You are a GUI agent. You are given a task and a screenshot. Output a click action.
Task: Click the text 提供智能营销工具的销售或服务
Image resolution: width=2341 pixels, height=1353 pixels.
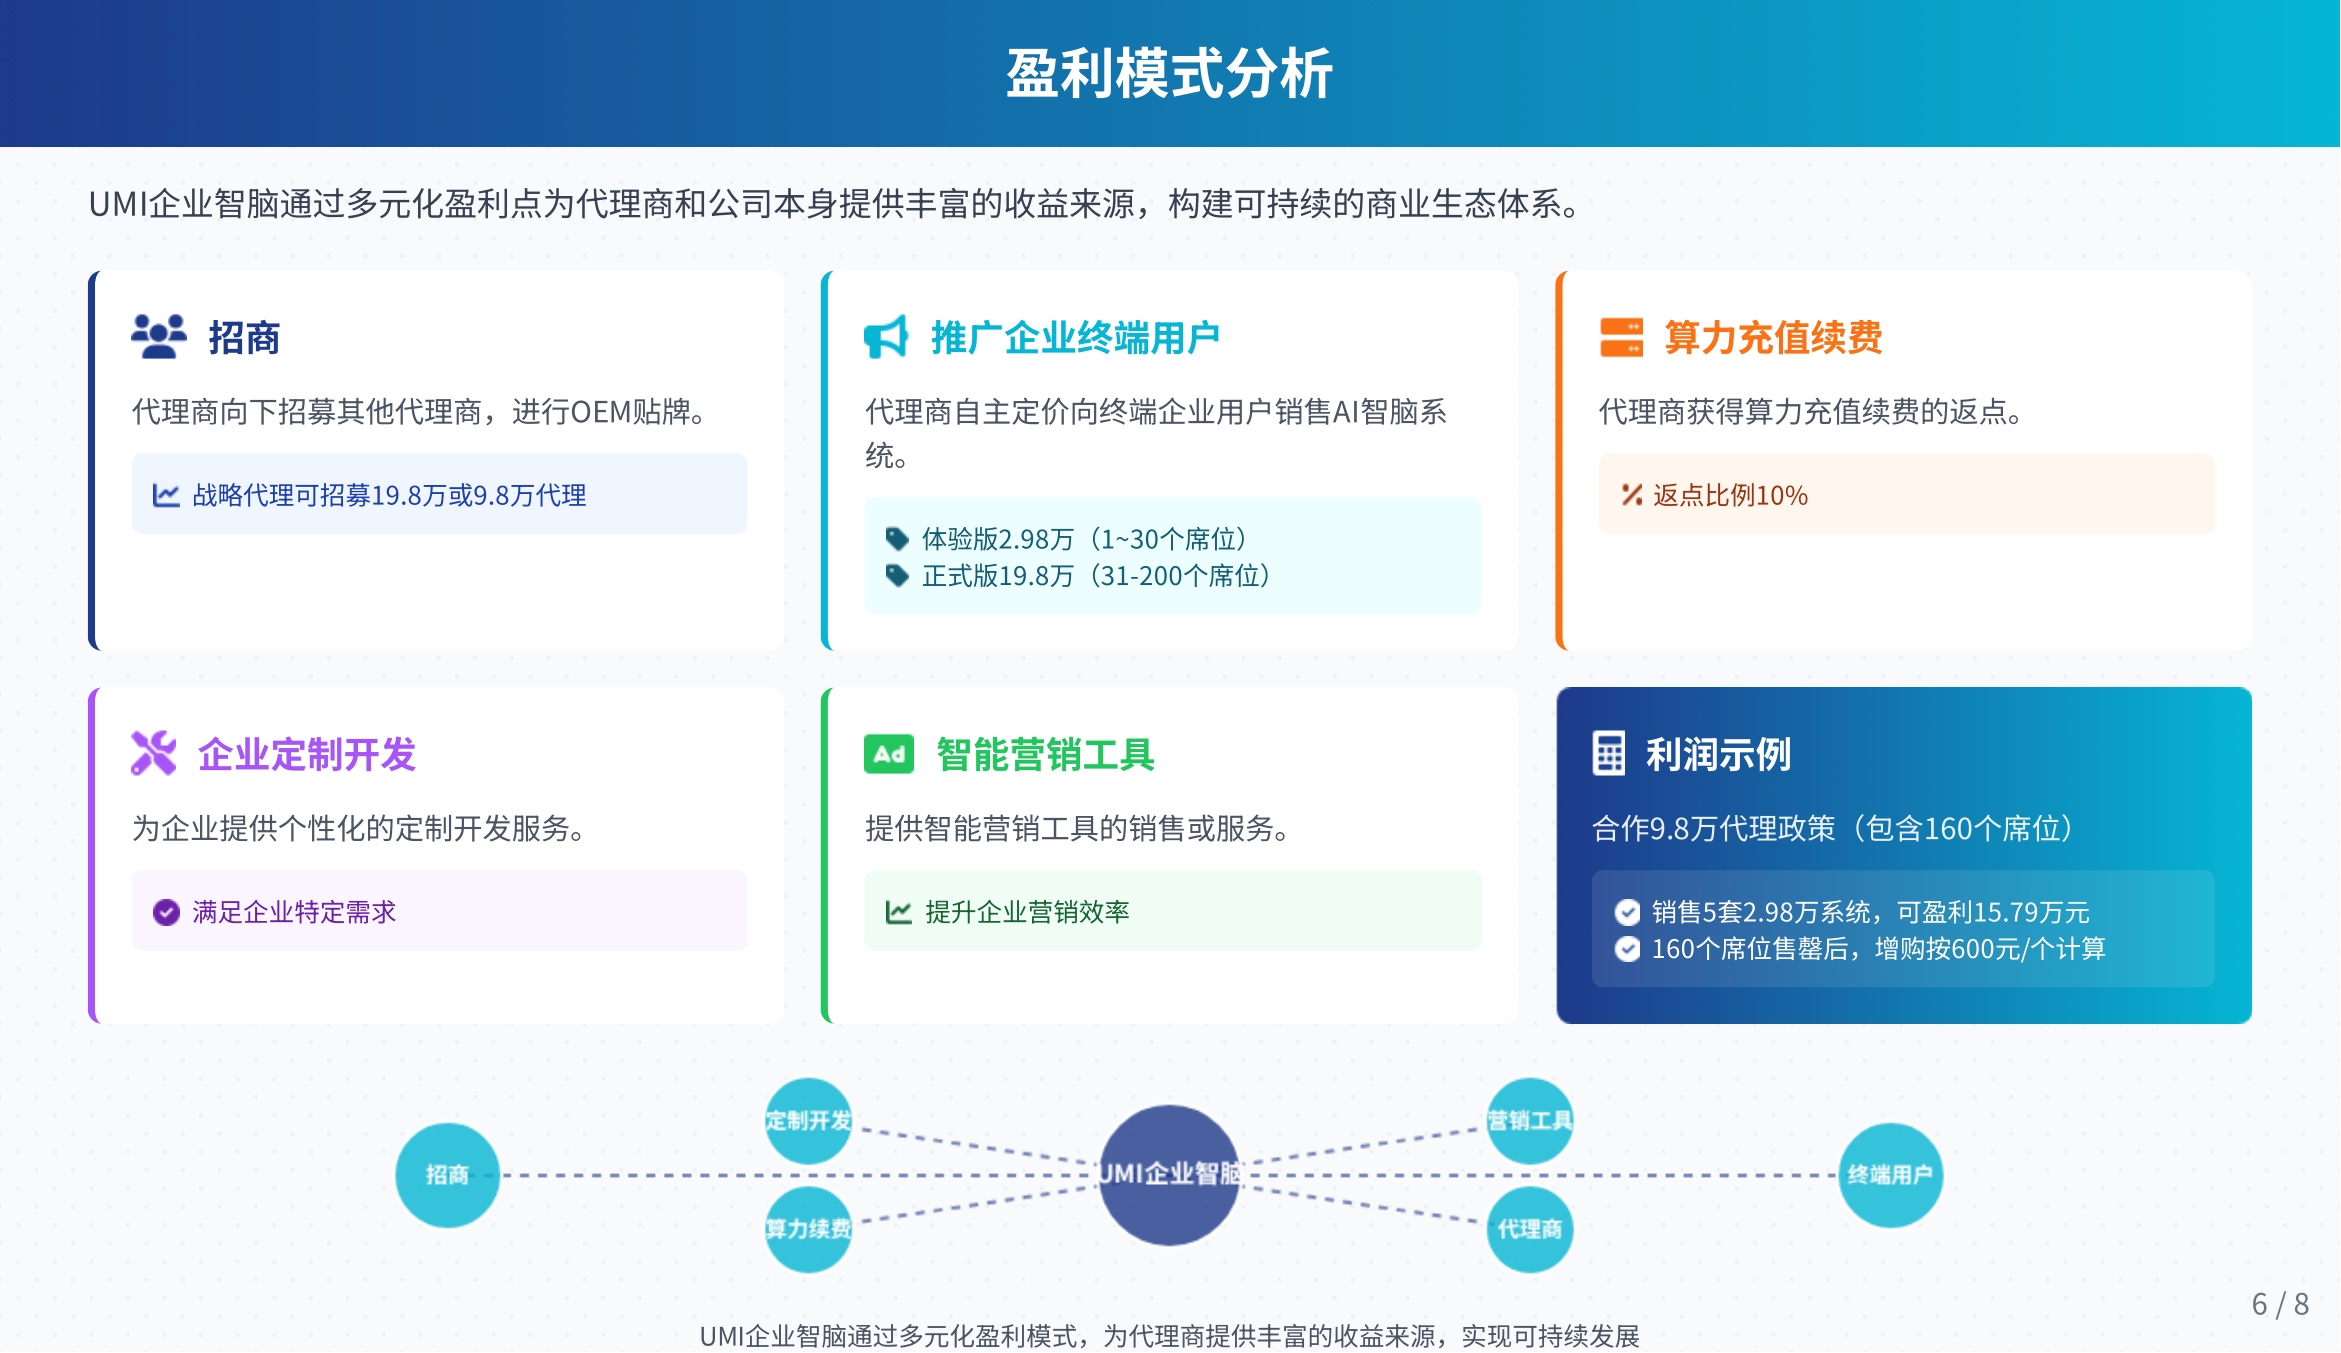pyautogui.click(x=1078, y=828)
